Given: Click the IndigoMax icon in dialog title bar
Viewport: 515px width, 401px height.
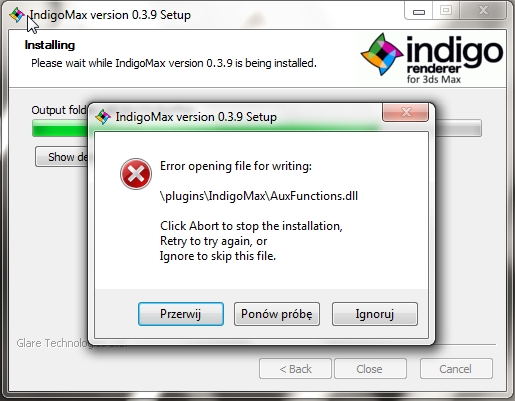Looking at the screenshot, I should [103, 117].
